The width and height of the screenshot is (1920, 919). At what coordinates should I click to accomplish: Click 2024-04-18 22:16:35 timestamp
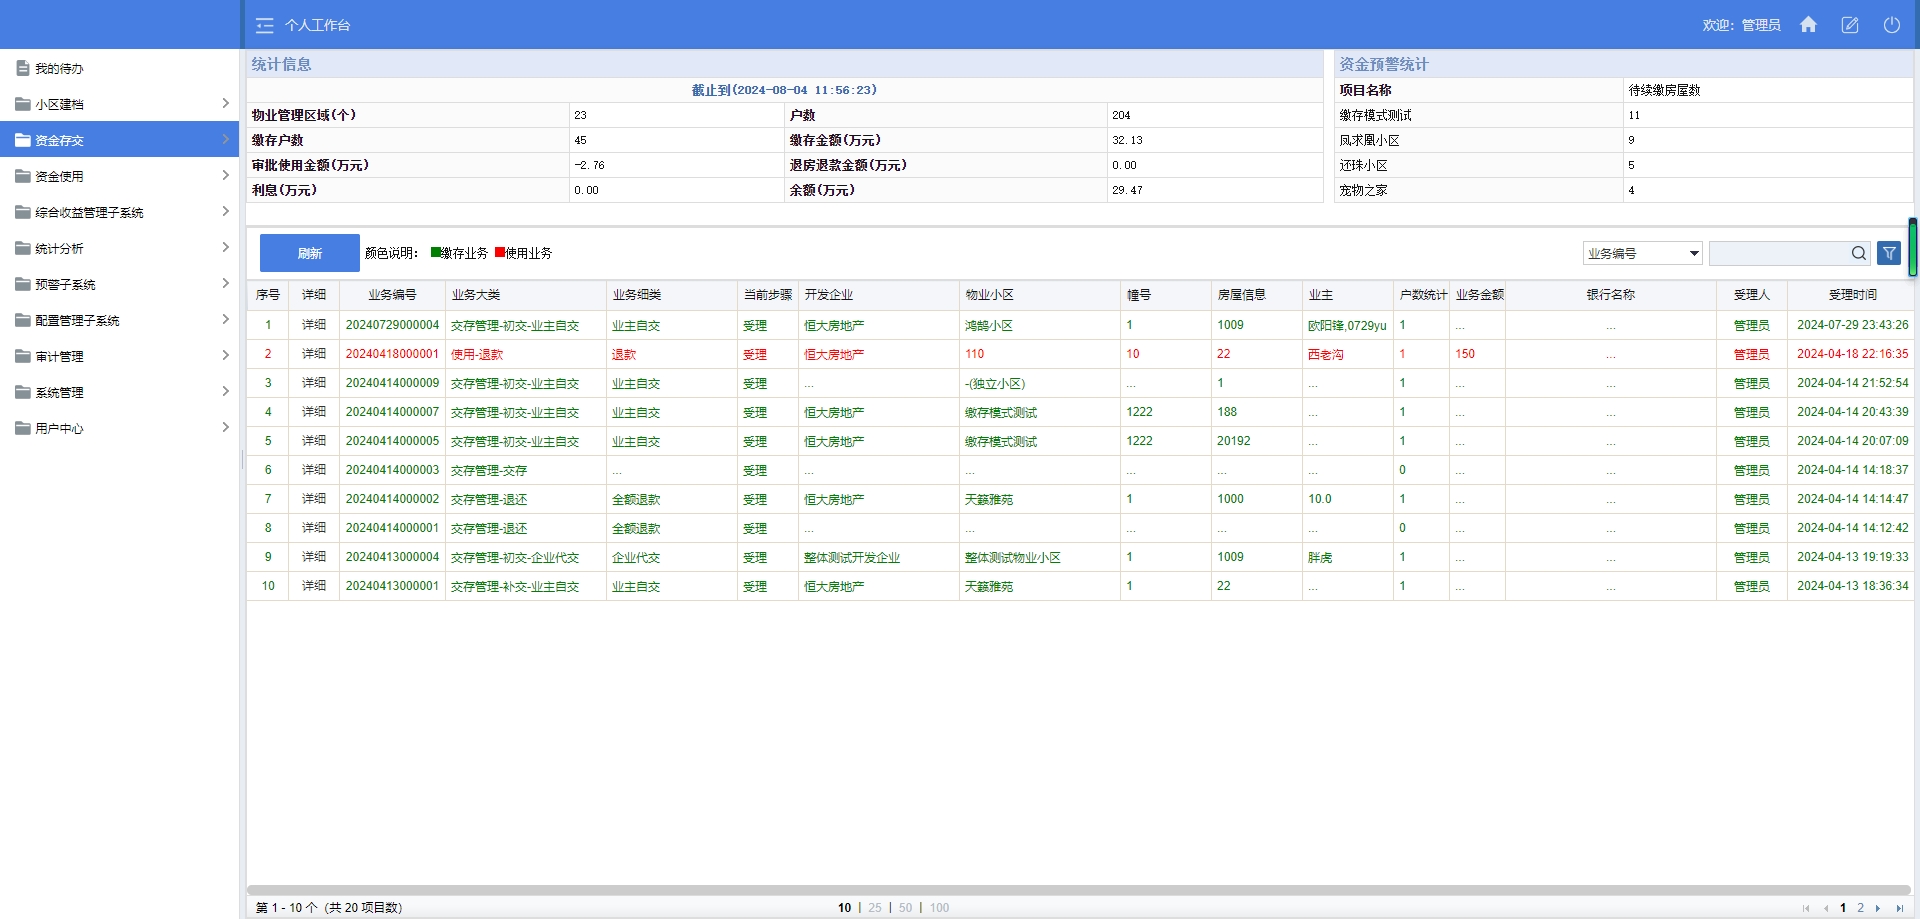(x=1852, y=354)
